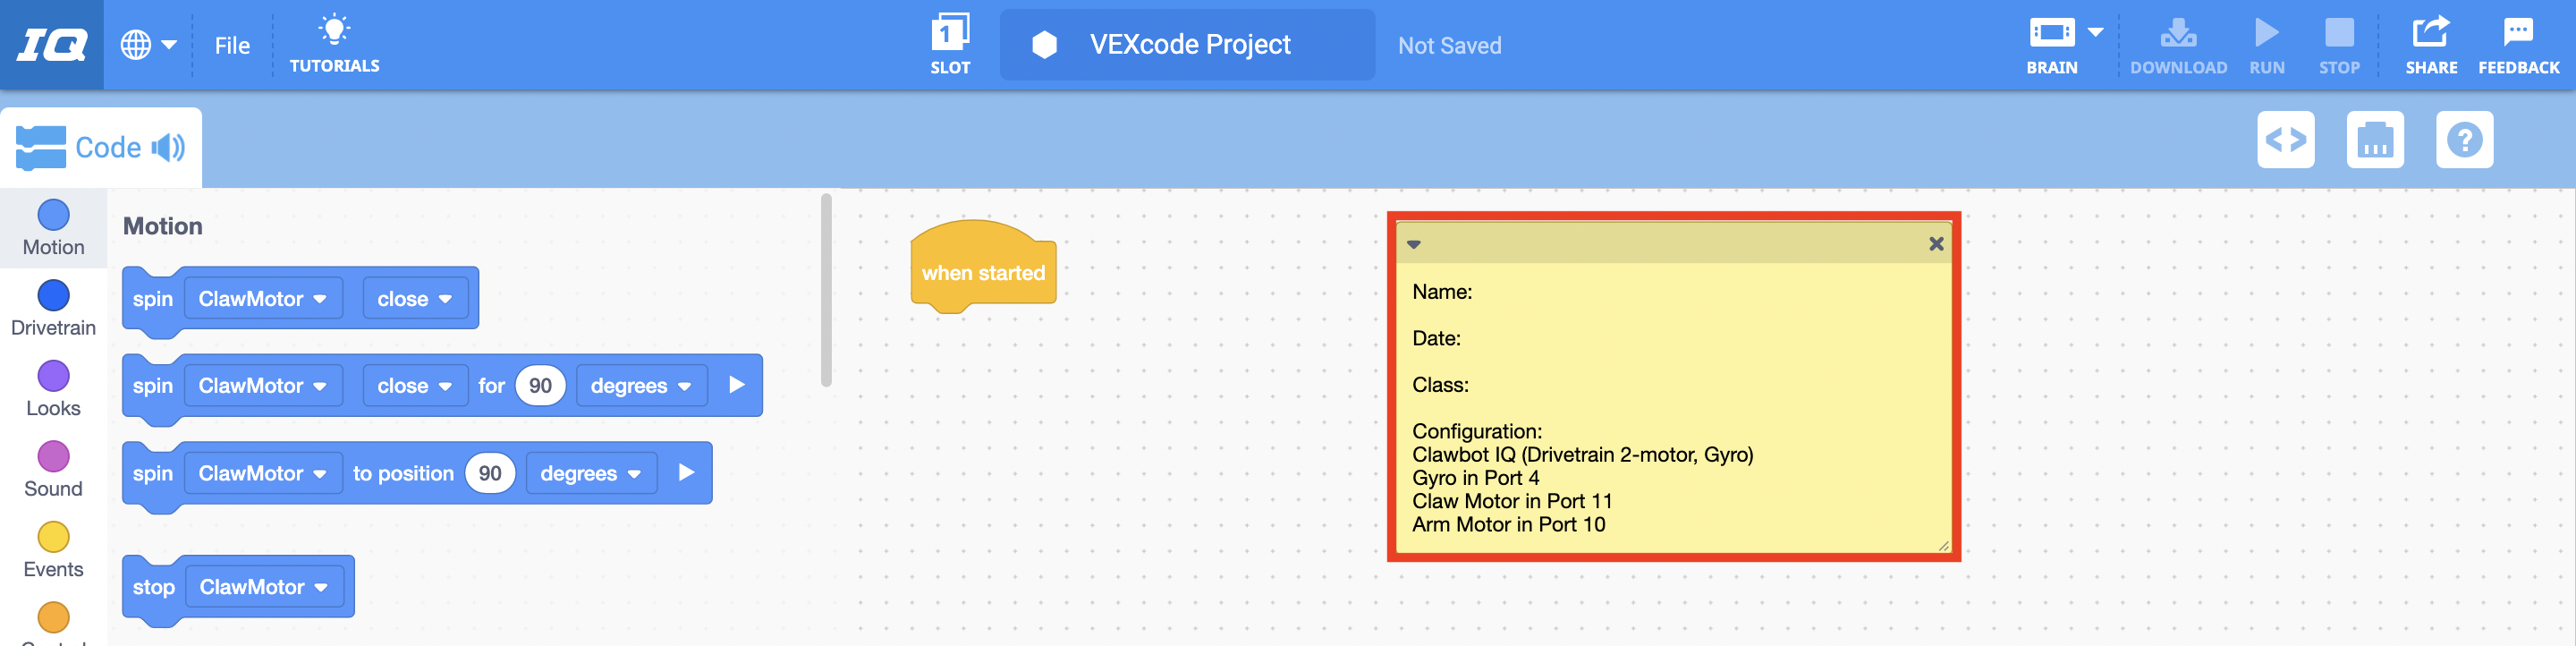Open degrees dropdown in spin to position block
Viewport: 2576px width, 646px height.
tap(590, 474)
